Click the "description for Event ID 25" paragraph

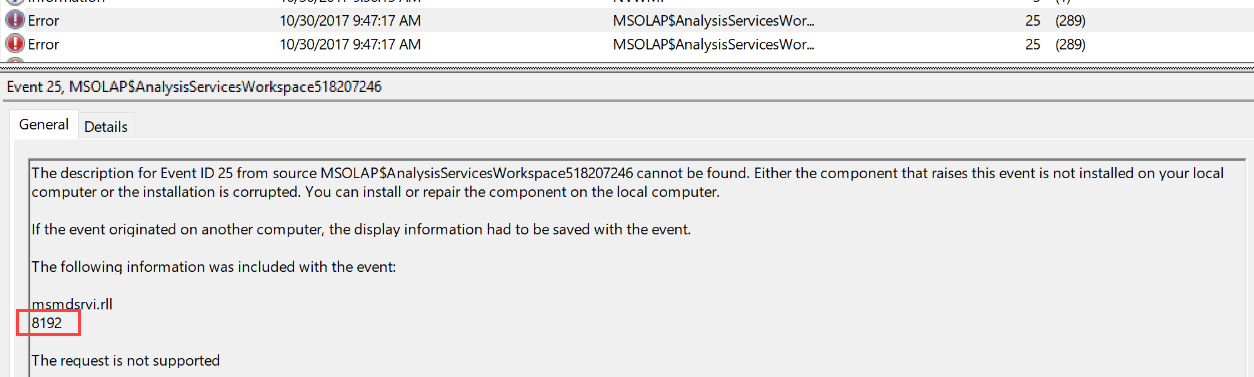coord(627,182)
